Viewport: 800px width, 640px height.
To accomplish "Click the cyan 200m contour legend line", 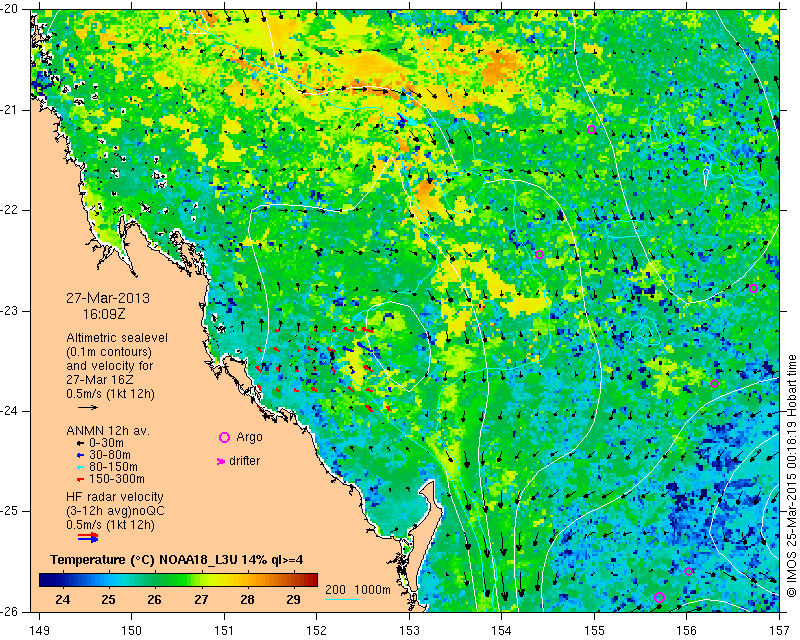I will point(342,599).
